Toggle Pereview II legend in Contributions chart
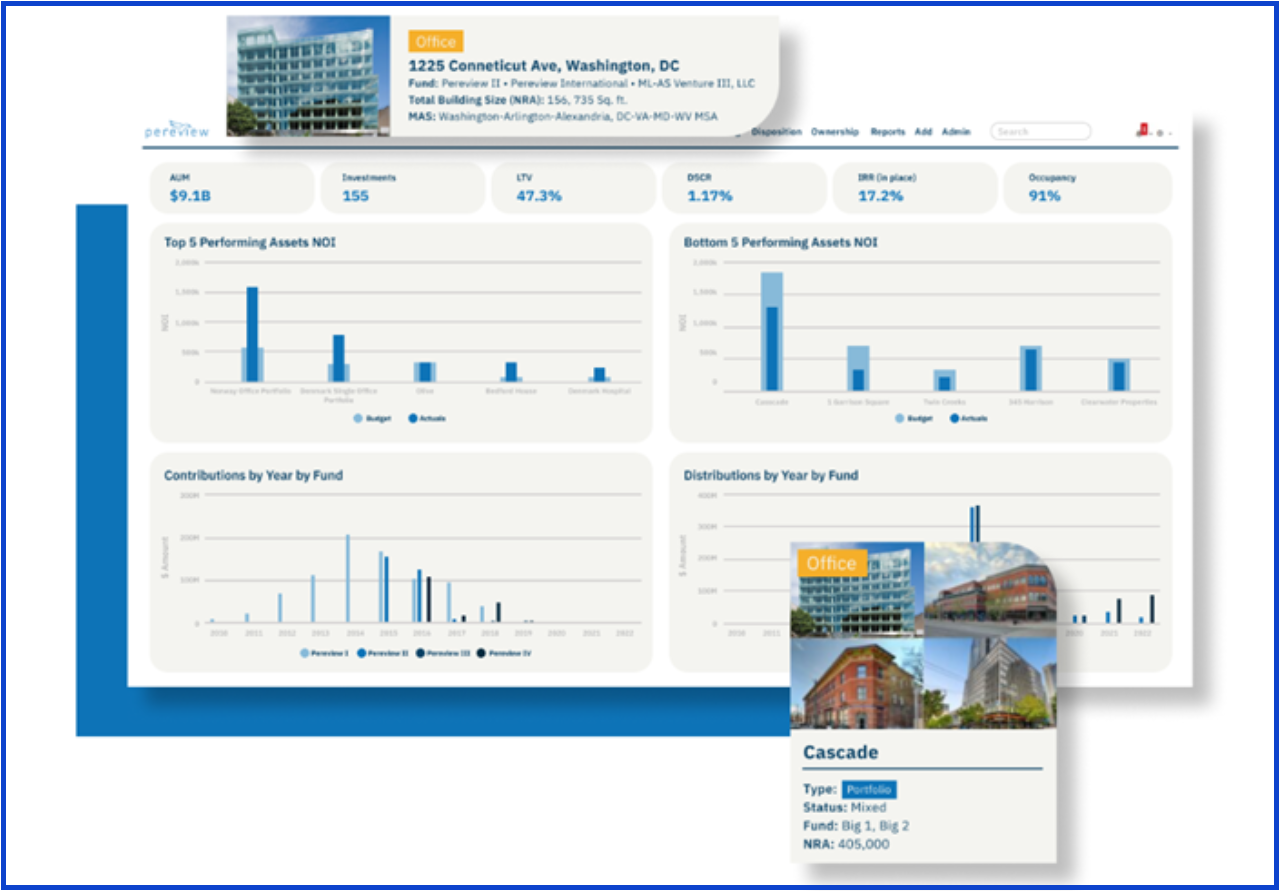Viewport: 1280px width, 891px height. [x=381, y=653]
